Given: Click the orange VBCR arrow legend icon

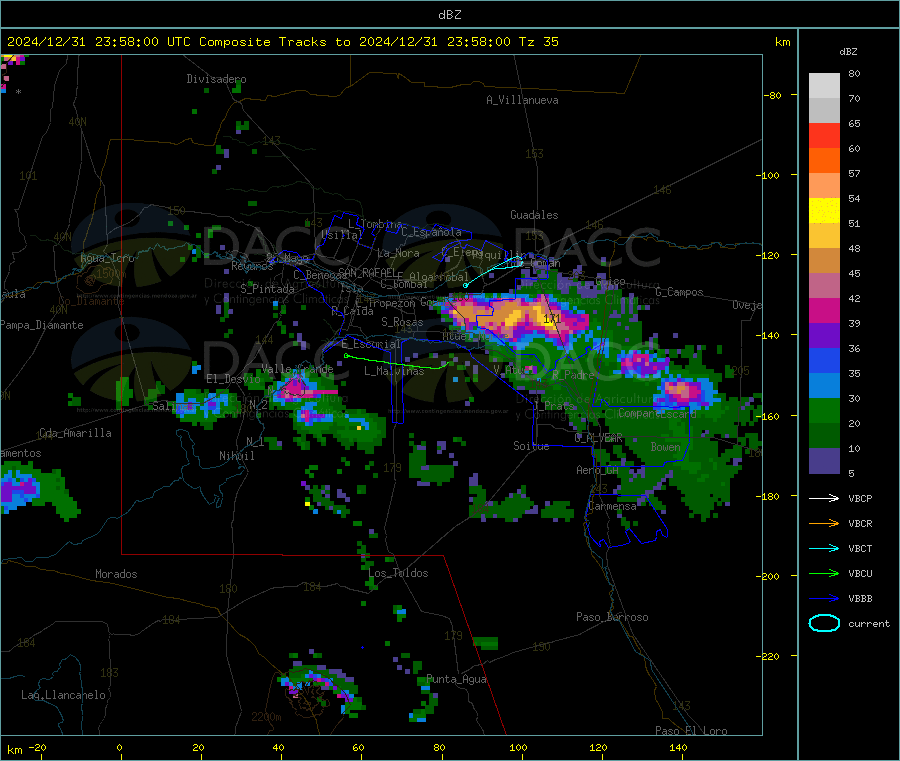Looking at the screenshot, I should tap(824, 523).
